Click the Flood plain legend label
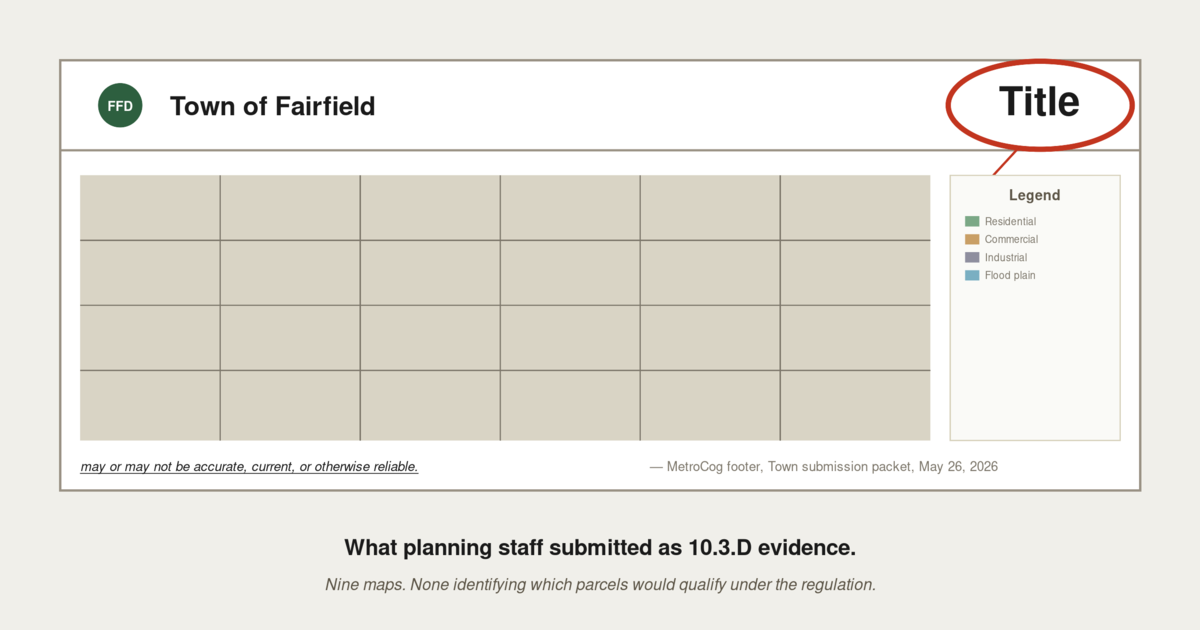Image resolution: width=1200 pixels, height=630 pixels. [x=1010, y=275]
